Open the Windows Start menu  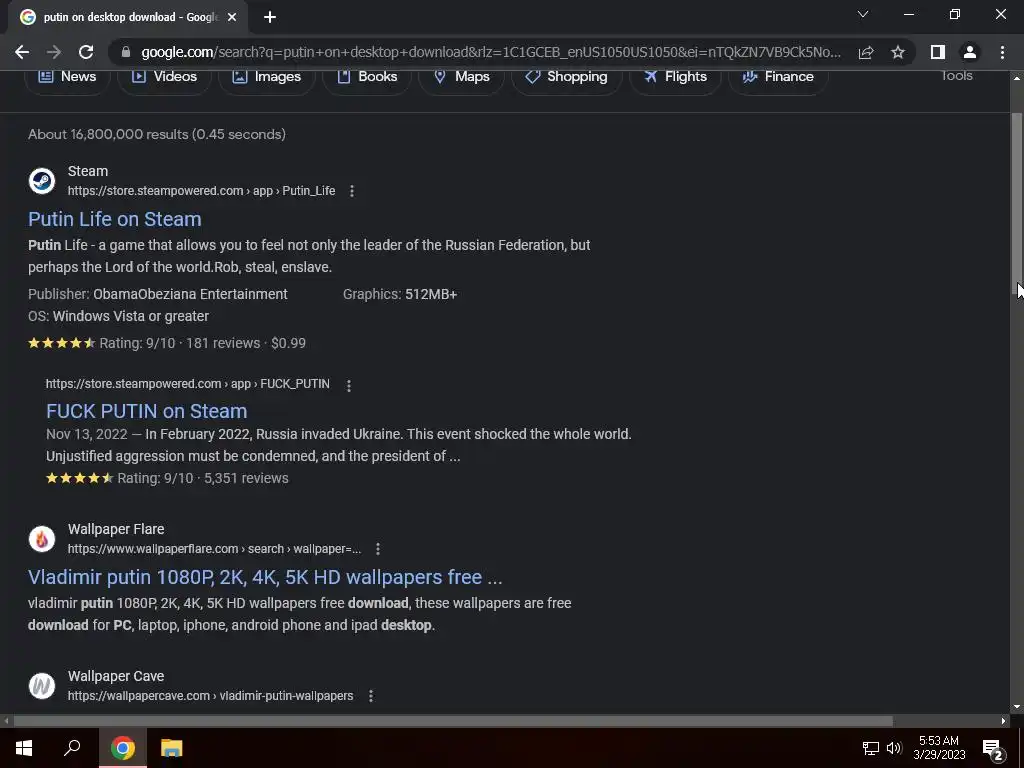tap(24, 748)
